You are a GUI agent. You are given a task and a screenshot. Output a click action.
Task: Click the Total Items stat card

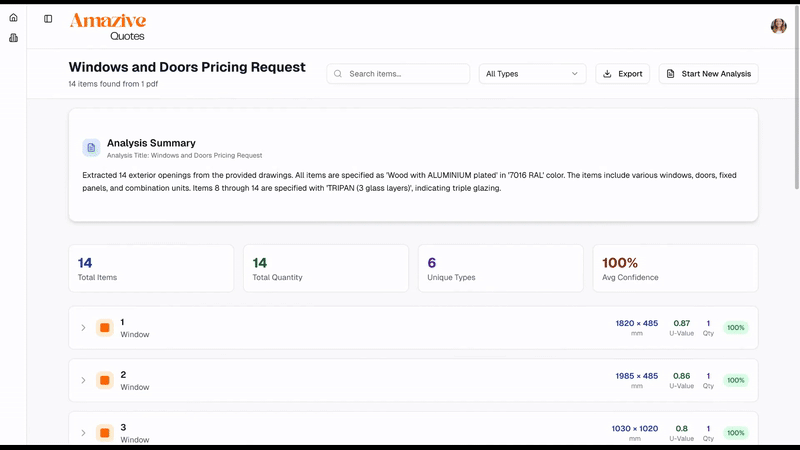151,268
